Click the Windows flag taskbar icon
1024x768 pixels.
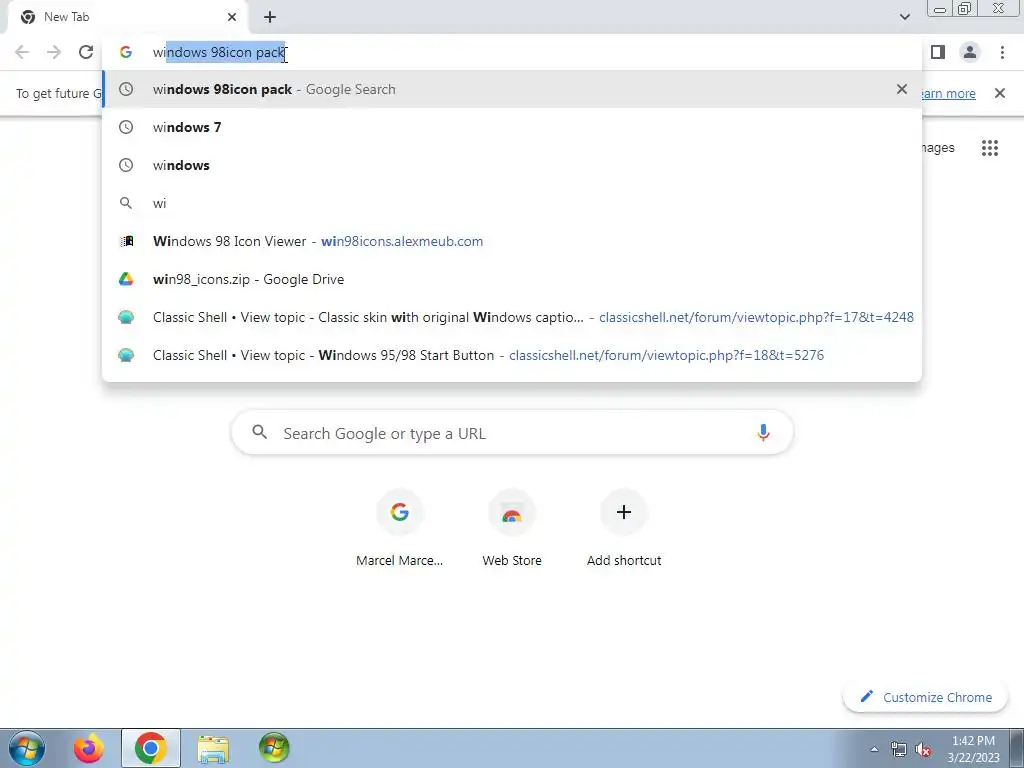click(274, 748)
